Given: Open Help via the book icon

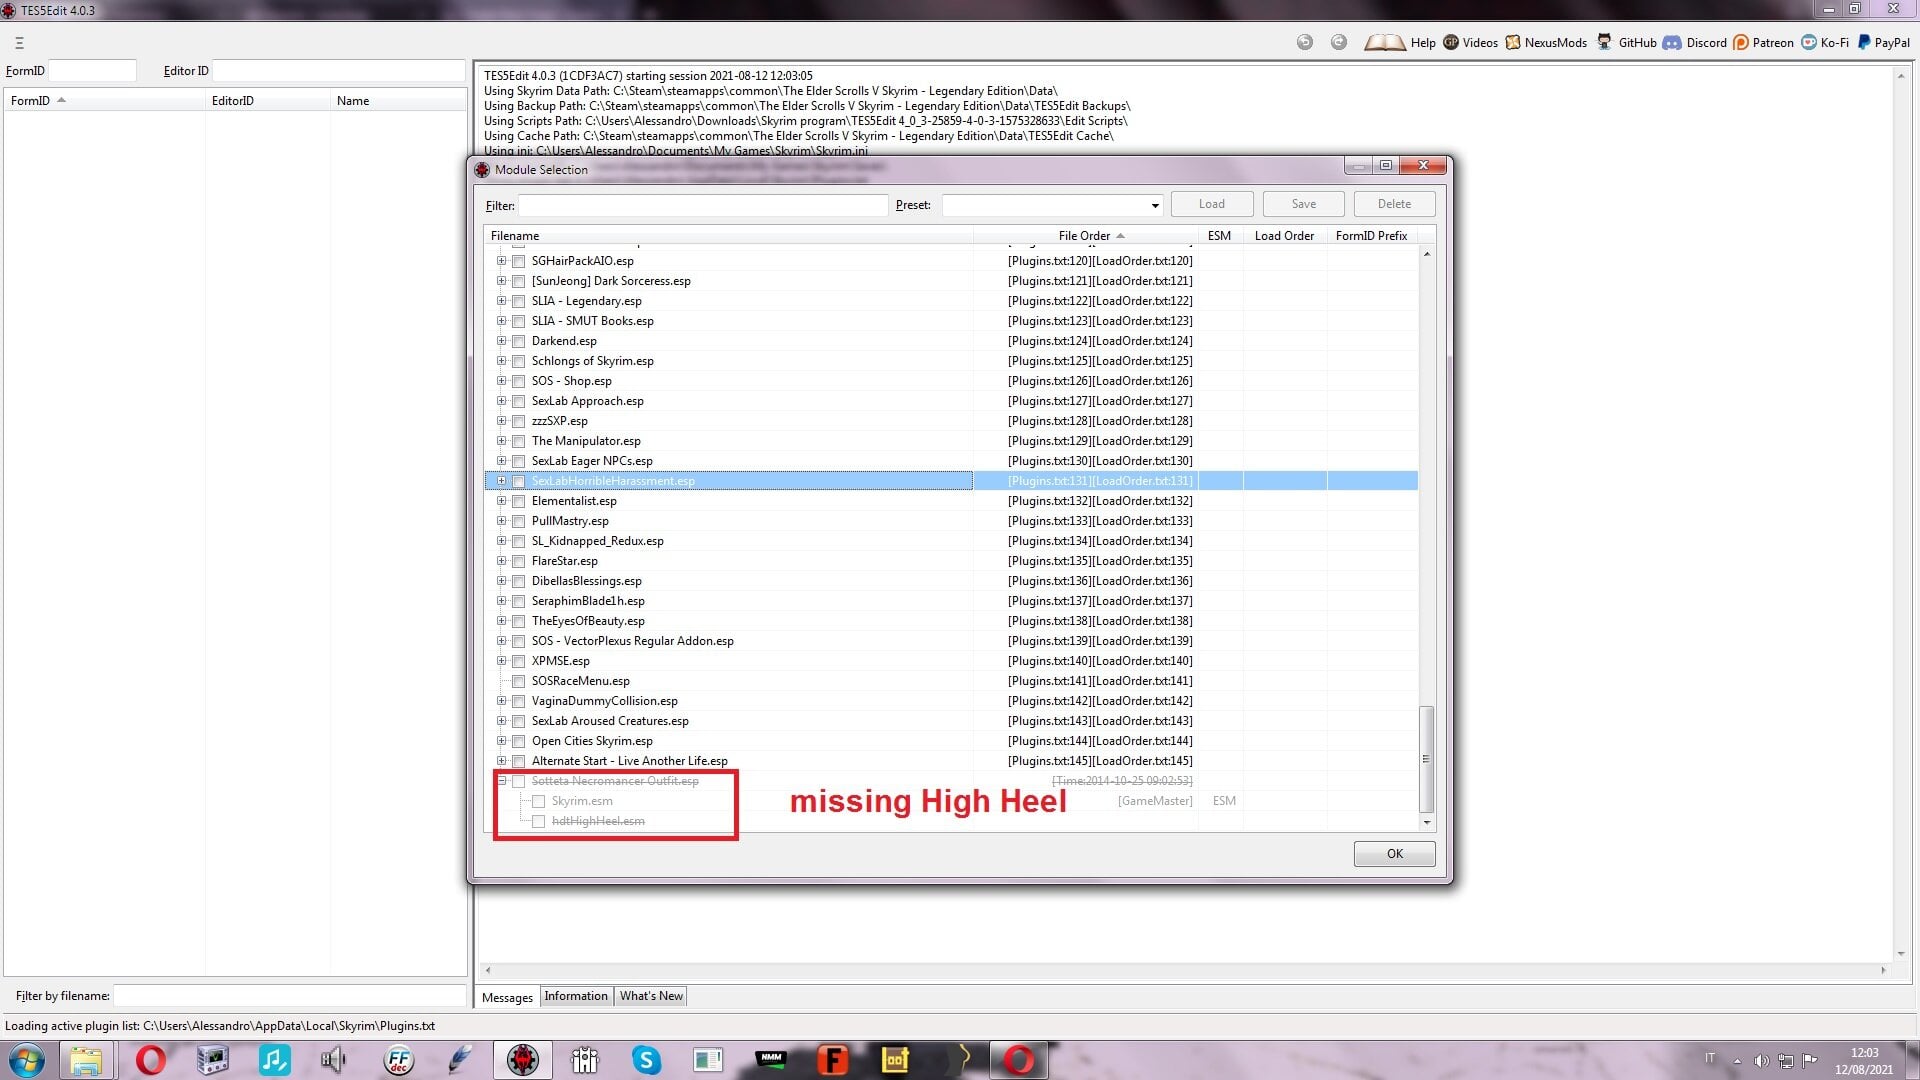Looking at the screenshot, I should click(1399, 42).
